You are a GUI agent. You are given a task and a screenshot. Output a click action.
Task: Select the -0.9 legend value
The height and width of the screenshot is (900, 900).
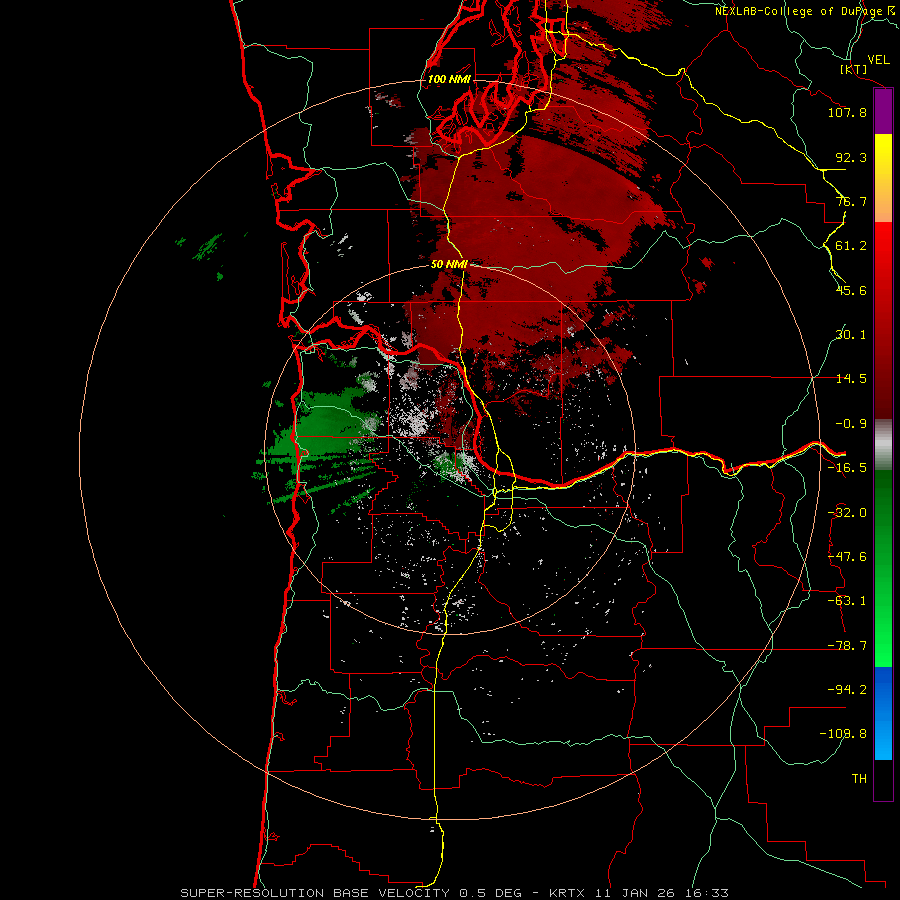click(851, 424)
